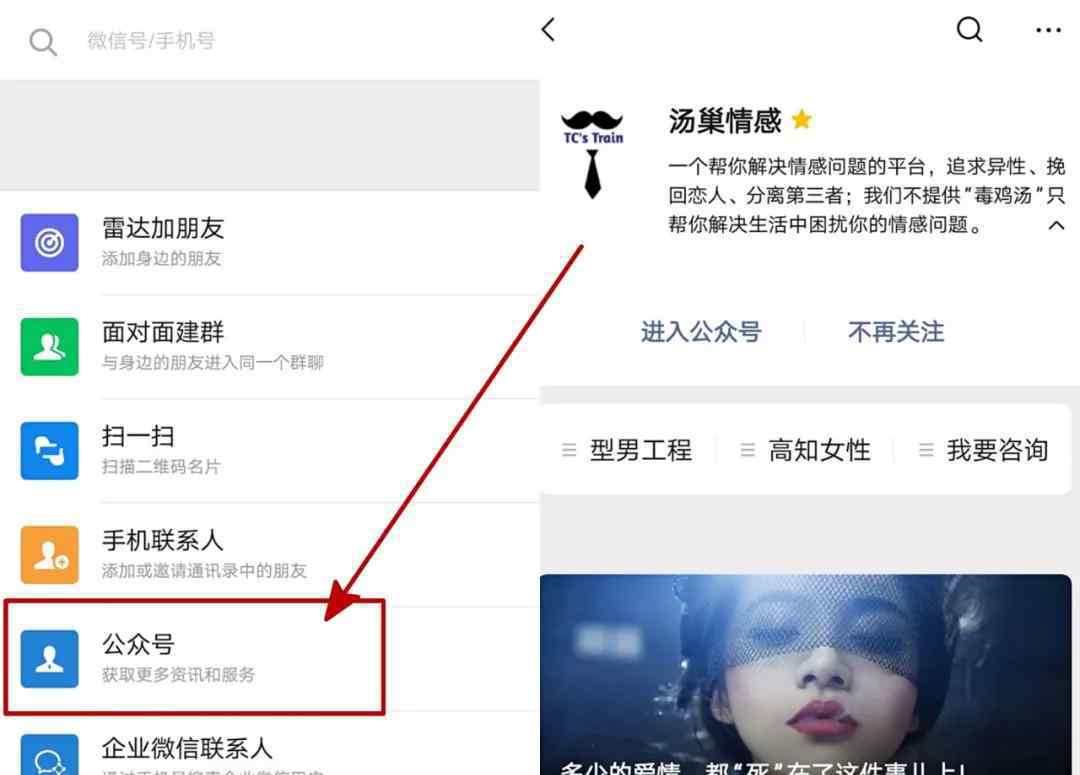
Task: Expand the 高知女性 menu
Action: click(x=805, y=450)
